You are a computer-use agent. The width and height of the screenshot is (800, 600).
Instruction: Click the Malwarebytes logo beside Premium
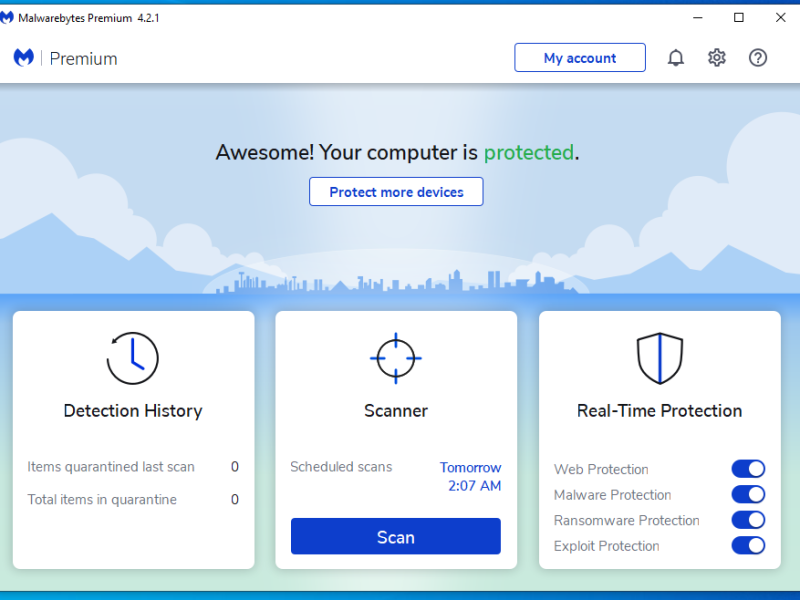(x=23, y=58)
